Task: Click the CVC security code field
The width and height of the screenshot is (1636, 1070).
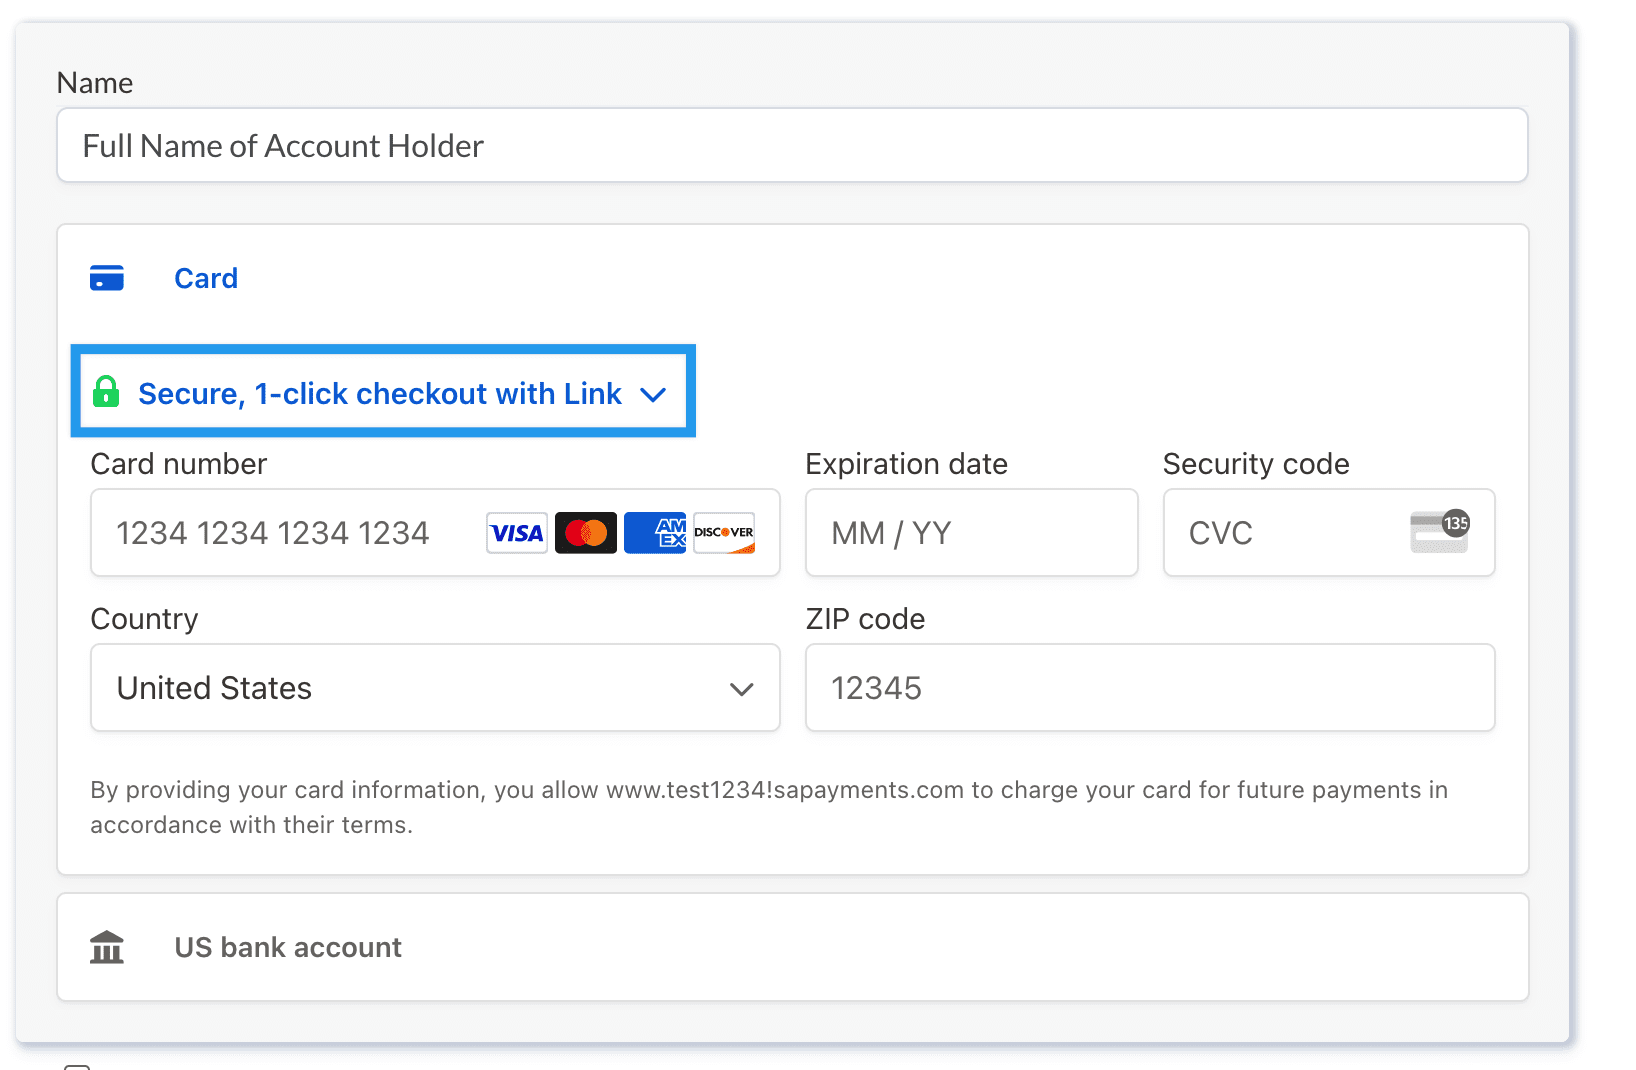Action: point(1290,533)
